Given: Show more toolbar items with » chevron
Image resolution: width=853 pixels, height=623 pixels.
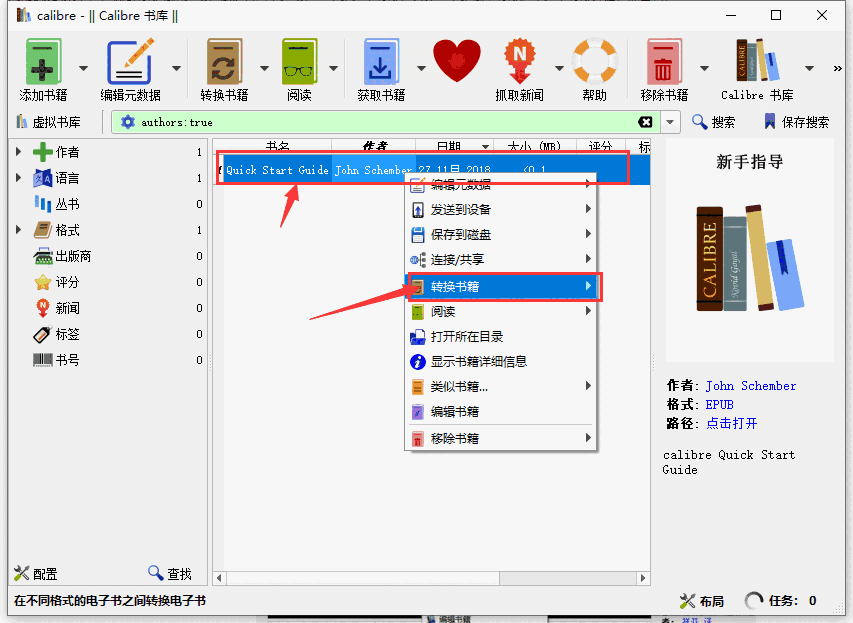Looking at the screenshot, I should click(837, 68).
